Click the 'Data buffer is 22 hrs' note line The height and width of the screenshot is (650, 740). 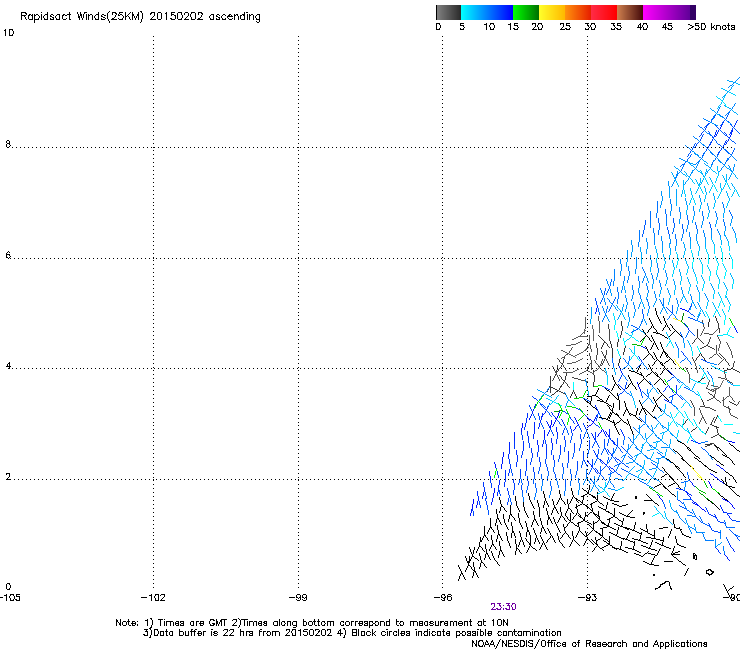352,633
